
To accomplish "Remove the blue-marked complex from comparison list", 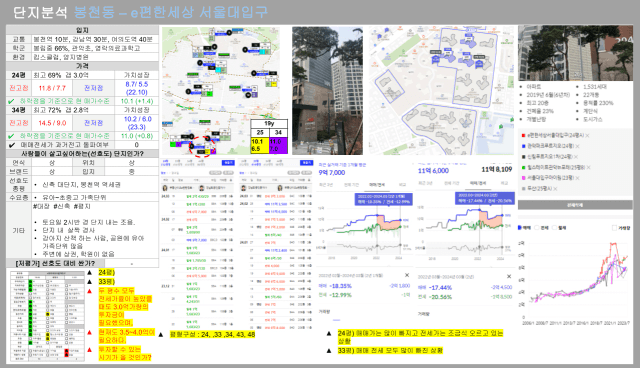I will pos(578,146).
